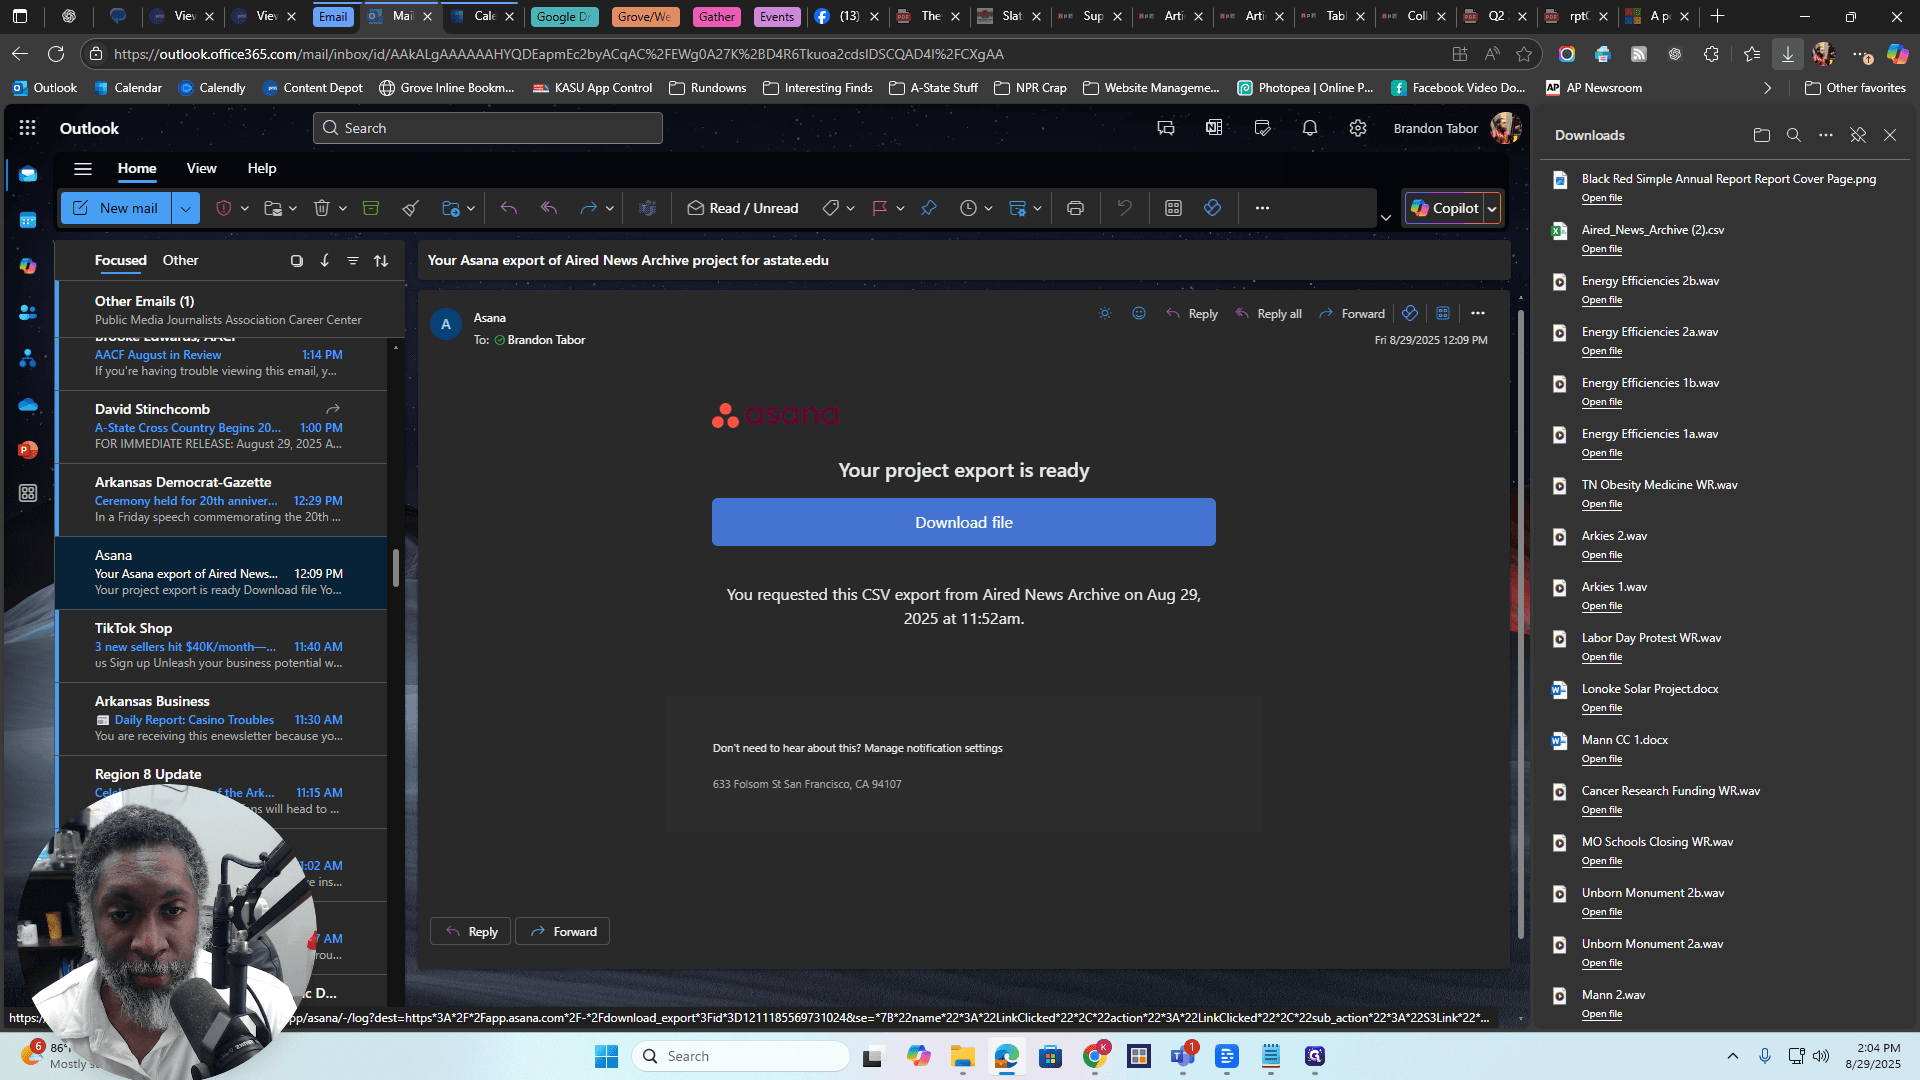Click the New mail button
Screen dimensions: 1920x1080
click(x=116, y=208)
